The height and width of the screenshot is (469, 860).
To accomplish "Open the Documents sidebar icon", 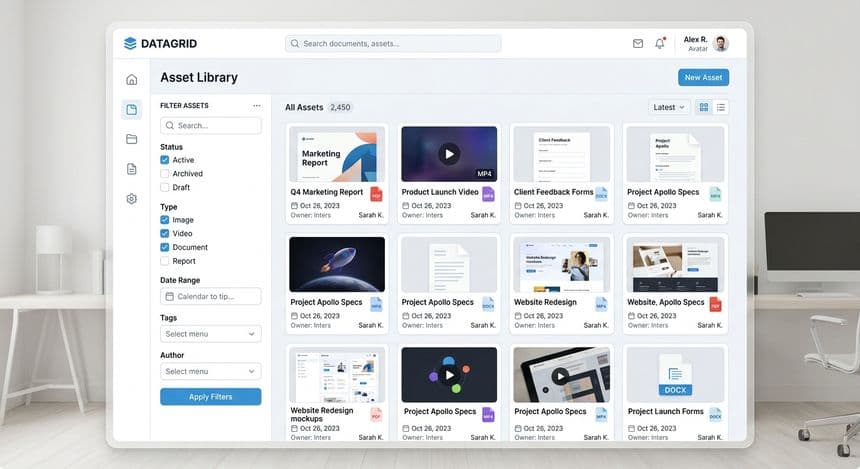I will [x=132, y=169].
